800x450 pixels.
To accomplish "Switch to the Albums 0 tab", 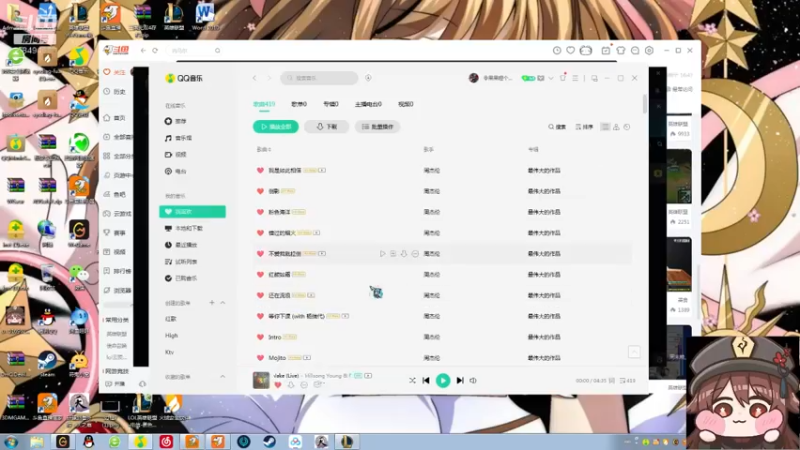I will [331, 104].
